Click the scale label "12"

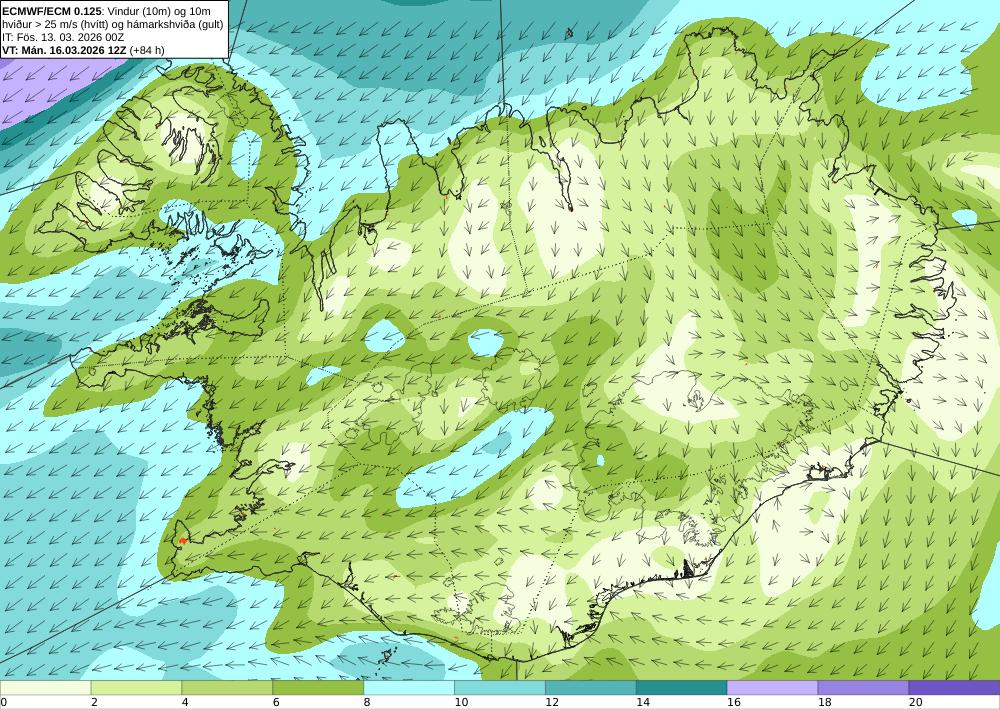tap(552, 702)
